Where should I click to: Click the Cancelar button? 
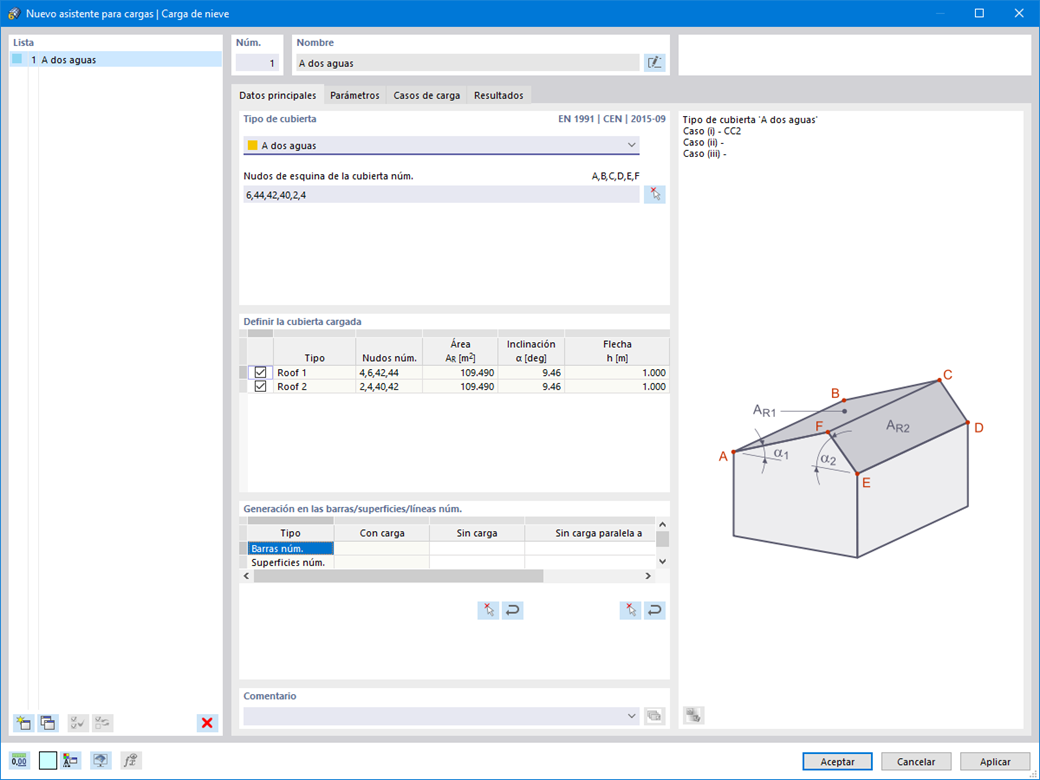pos(917,761)
